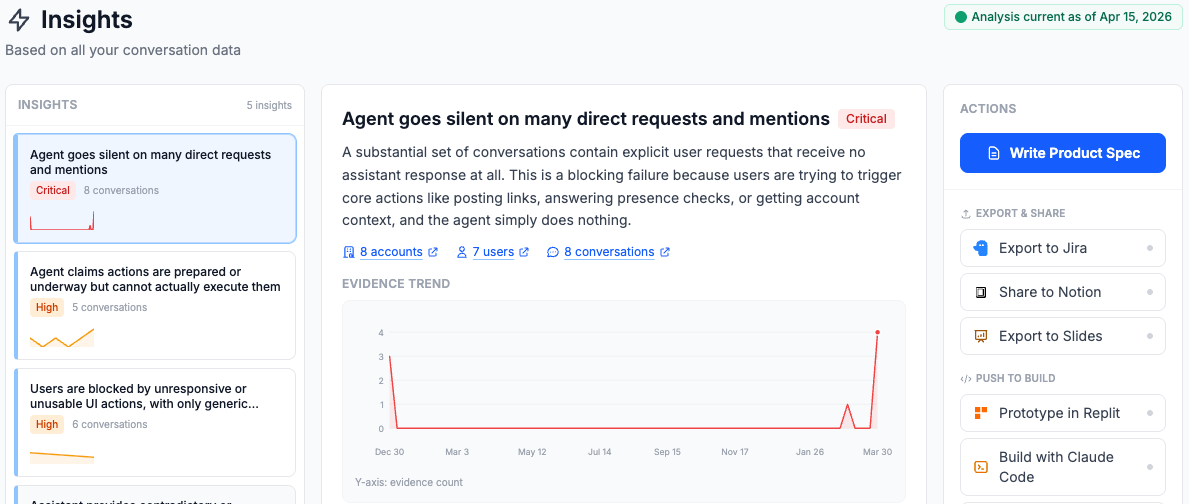Click the Notion logo icon
Viewport: 1189px width, 504px height.
point(980,292)
